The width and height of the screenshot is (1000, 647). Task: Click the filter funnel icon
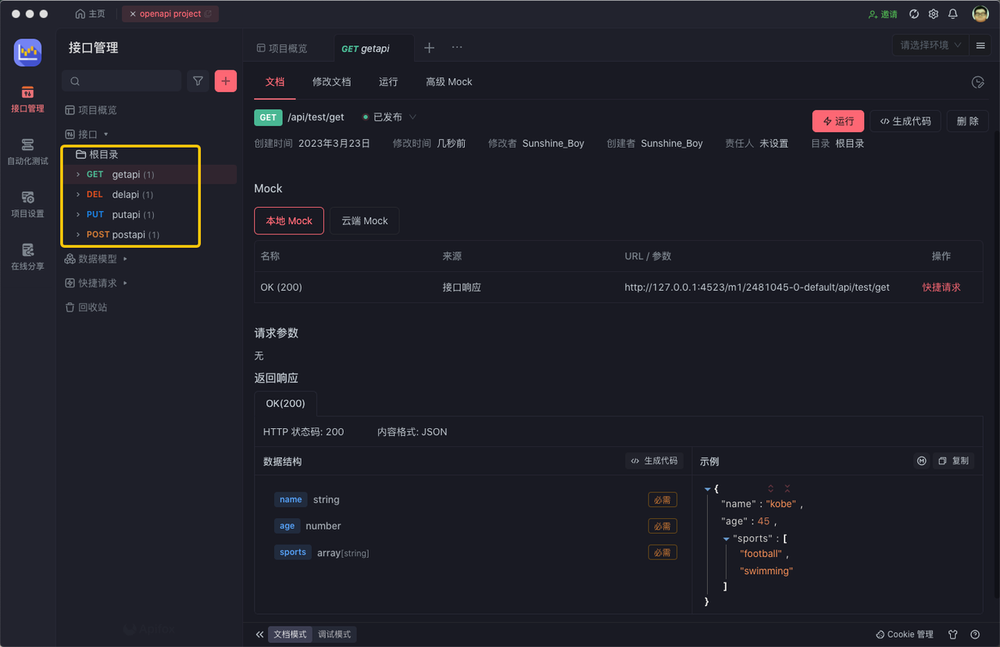(198, 81)
